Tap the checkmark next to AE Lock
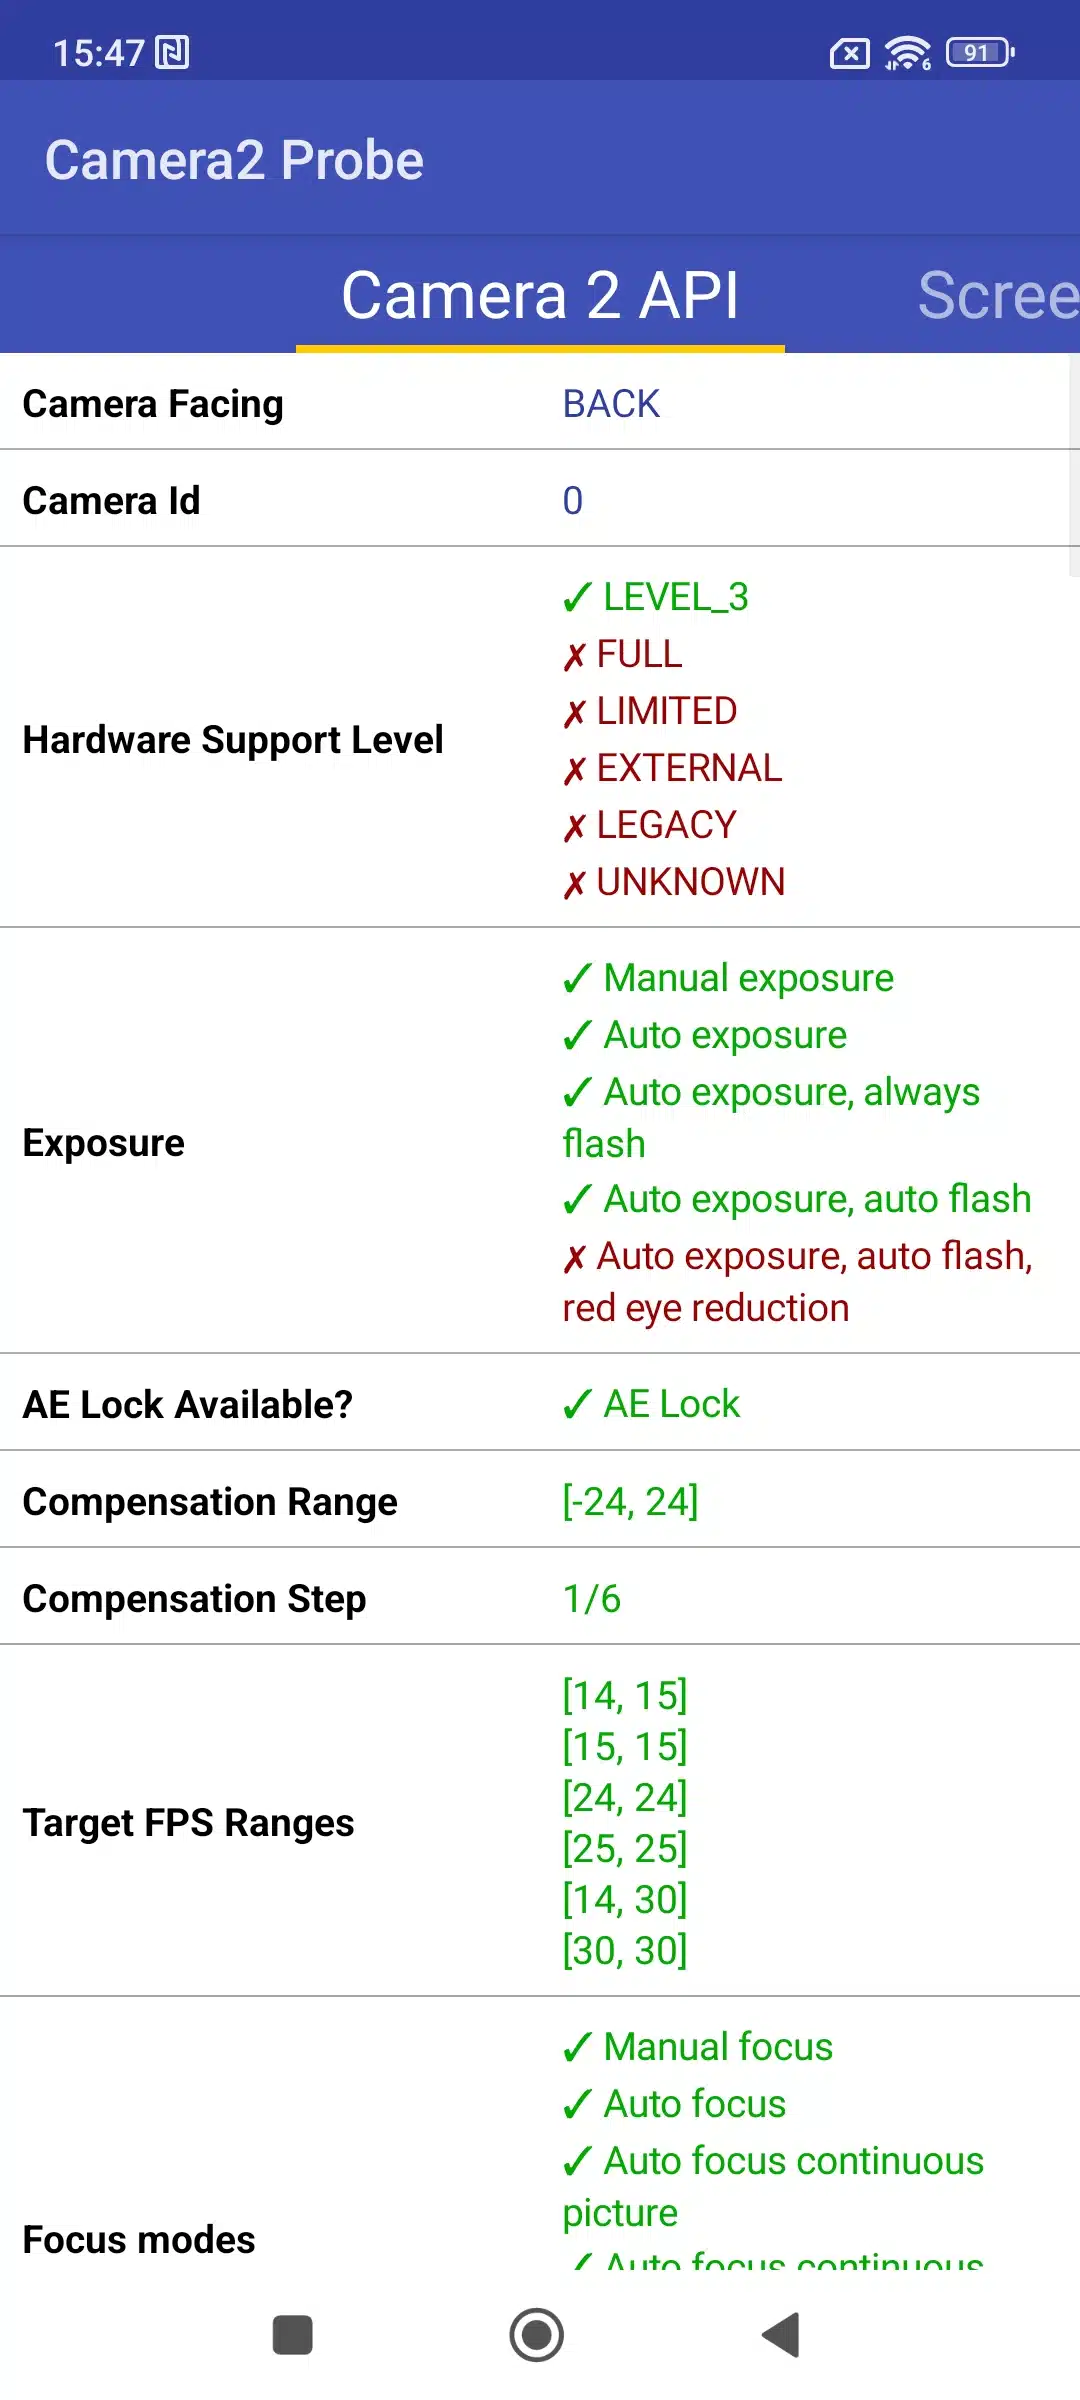 577,1405
